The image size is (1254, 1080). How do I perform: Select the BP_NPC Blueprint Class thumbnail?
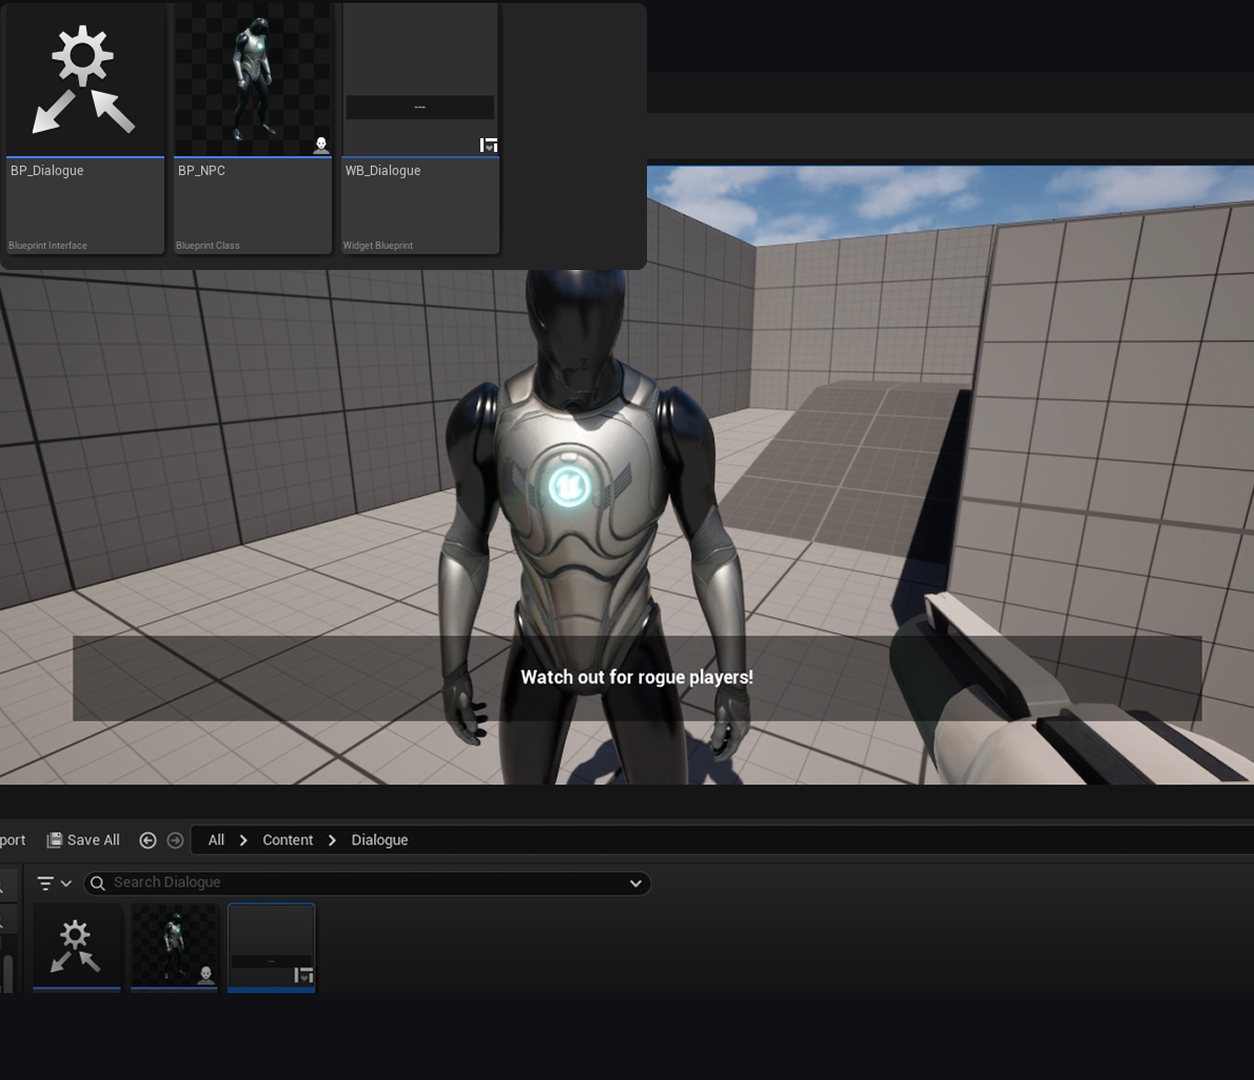tap(252, 80)
